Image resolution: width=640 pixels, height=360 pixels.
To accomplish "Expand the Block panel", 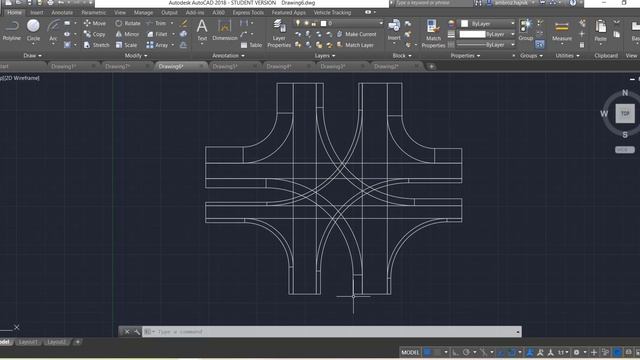I will click(x=402, y=56).
